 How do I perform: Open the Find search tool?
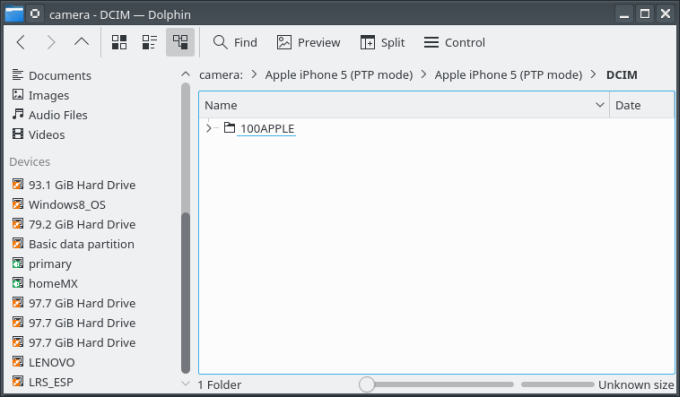pyautogui.click(x=235, y=42)
